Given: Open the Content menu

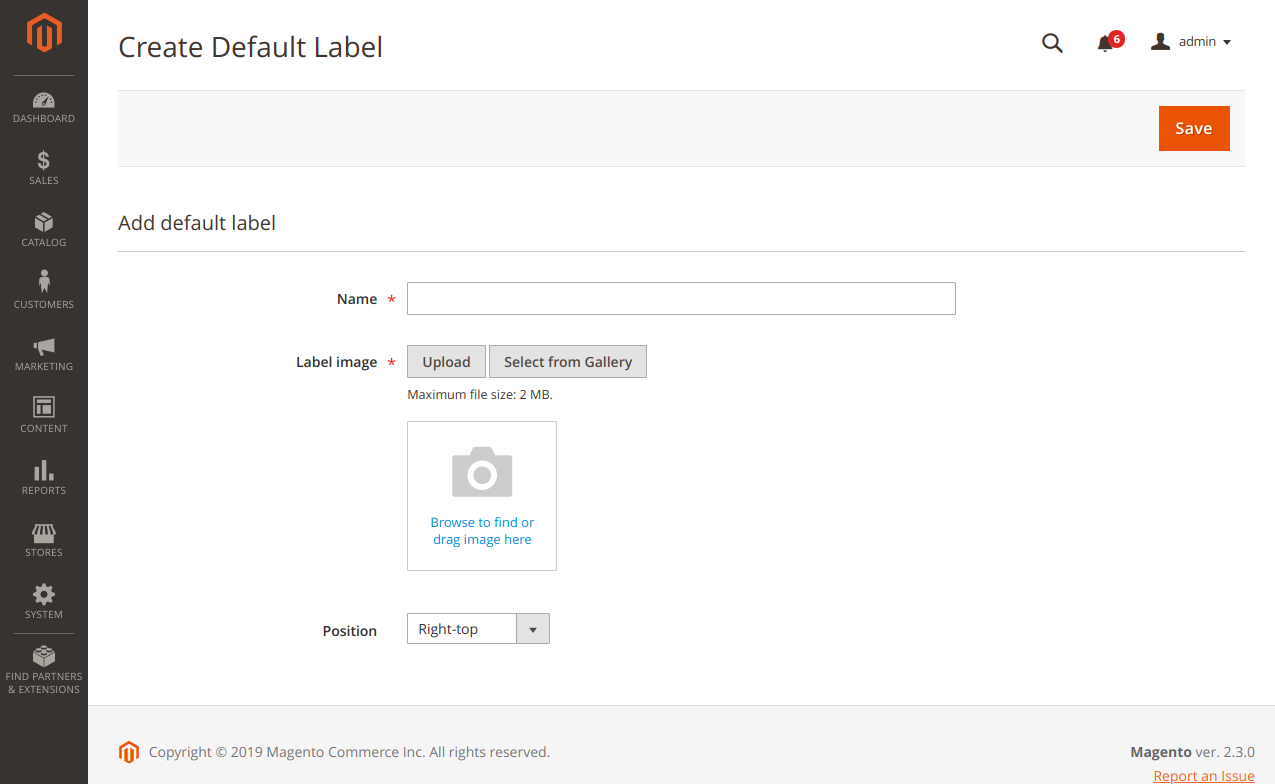Looking at the screenshot, I should 44,416.
